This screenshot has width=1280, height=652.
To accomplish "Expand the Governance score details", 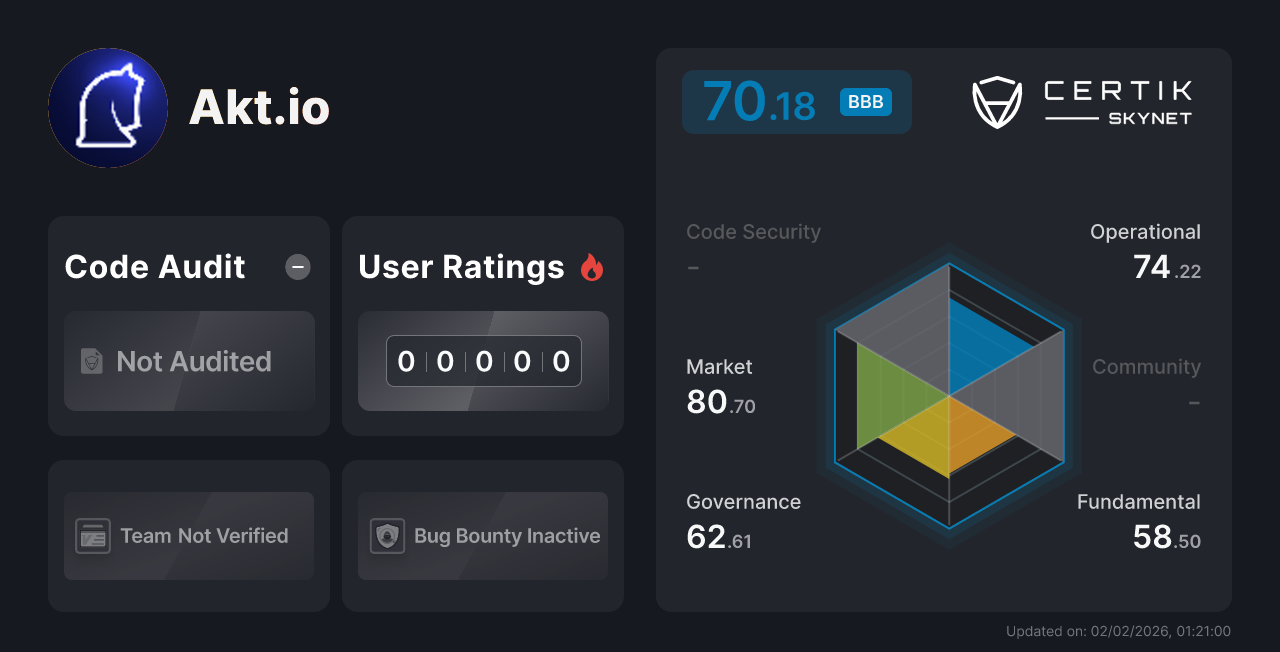I will pos(743,522).
